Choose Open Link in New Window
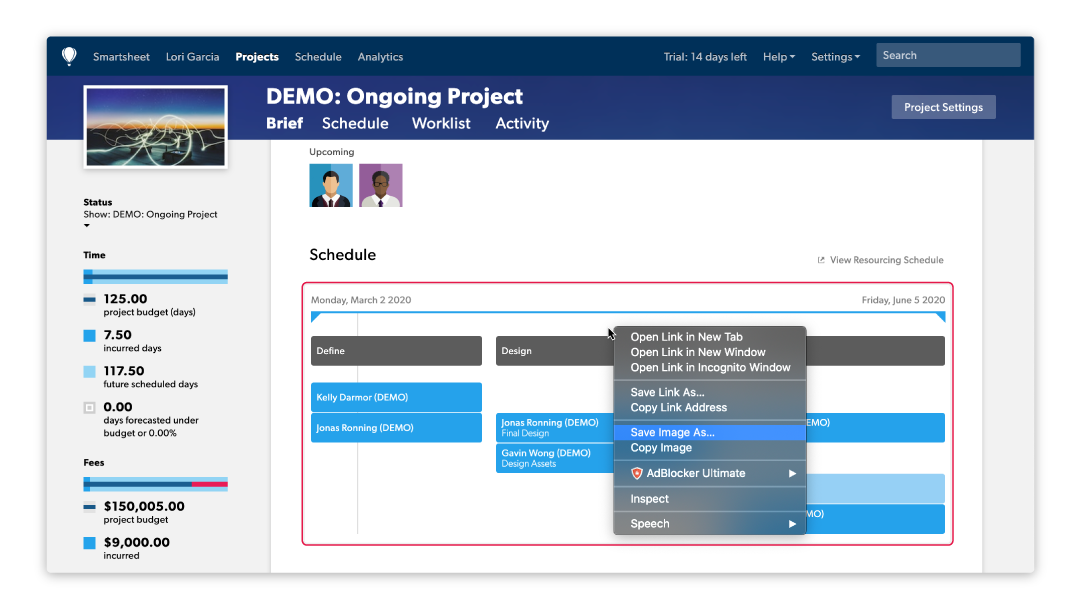1080x608 pixels. (698, 352)
